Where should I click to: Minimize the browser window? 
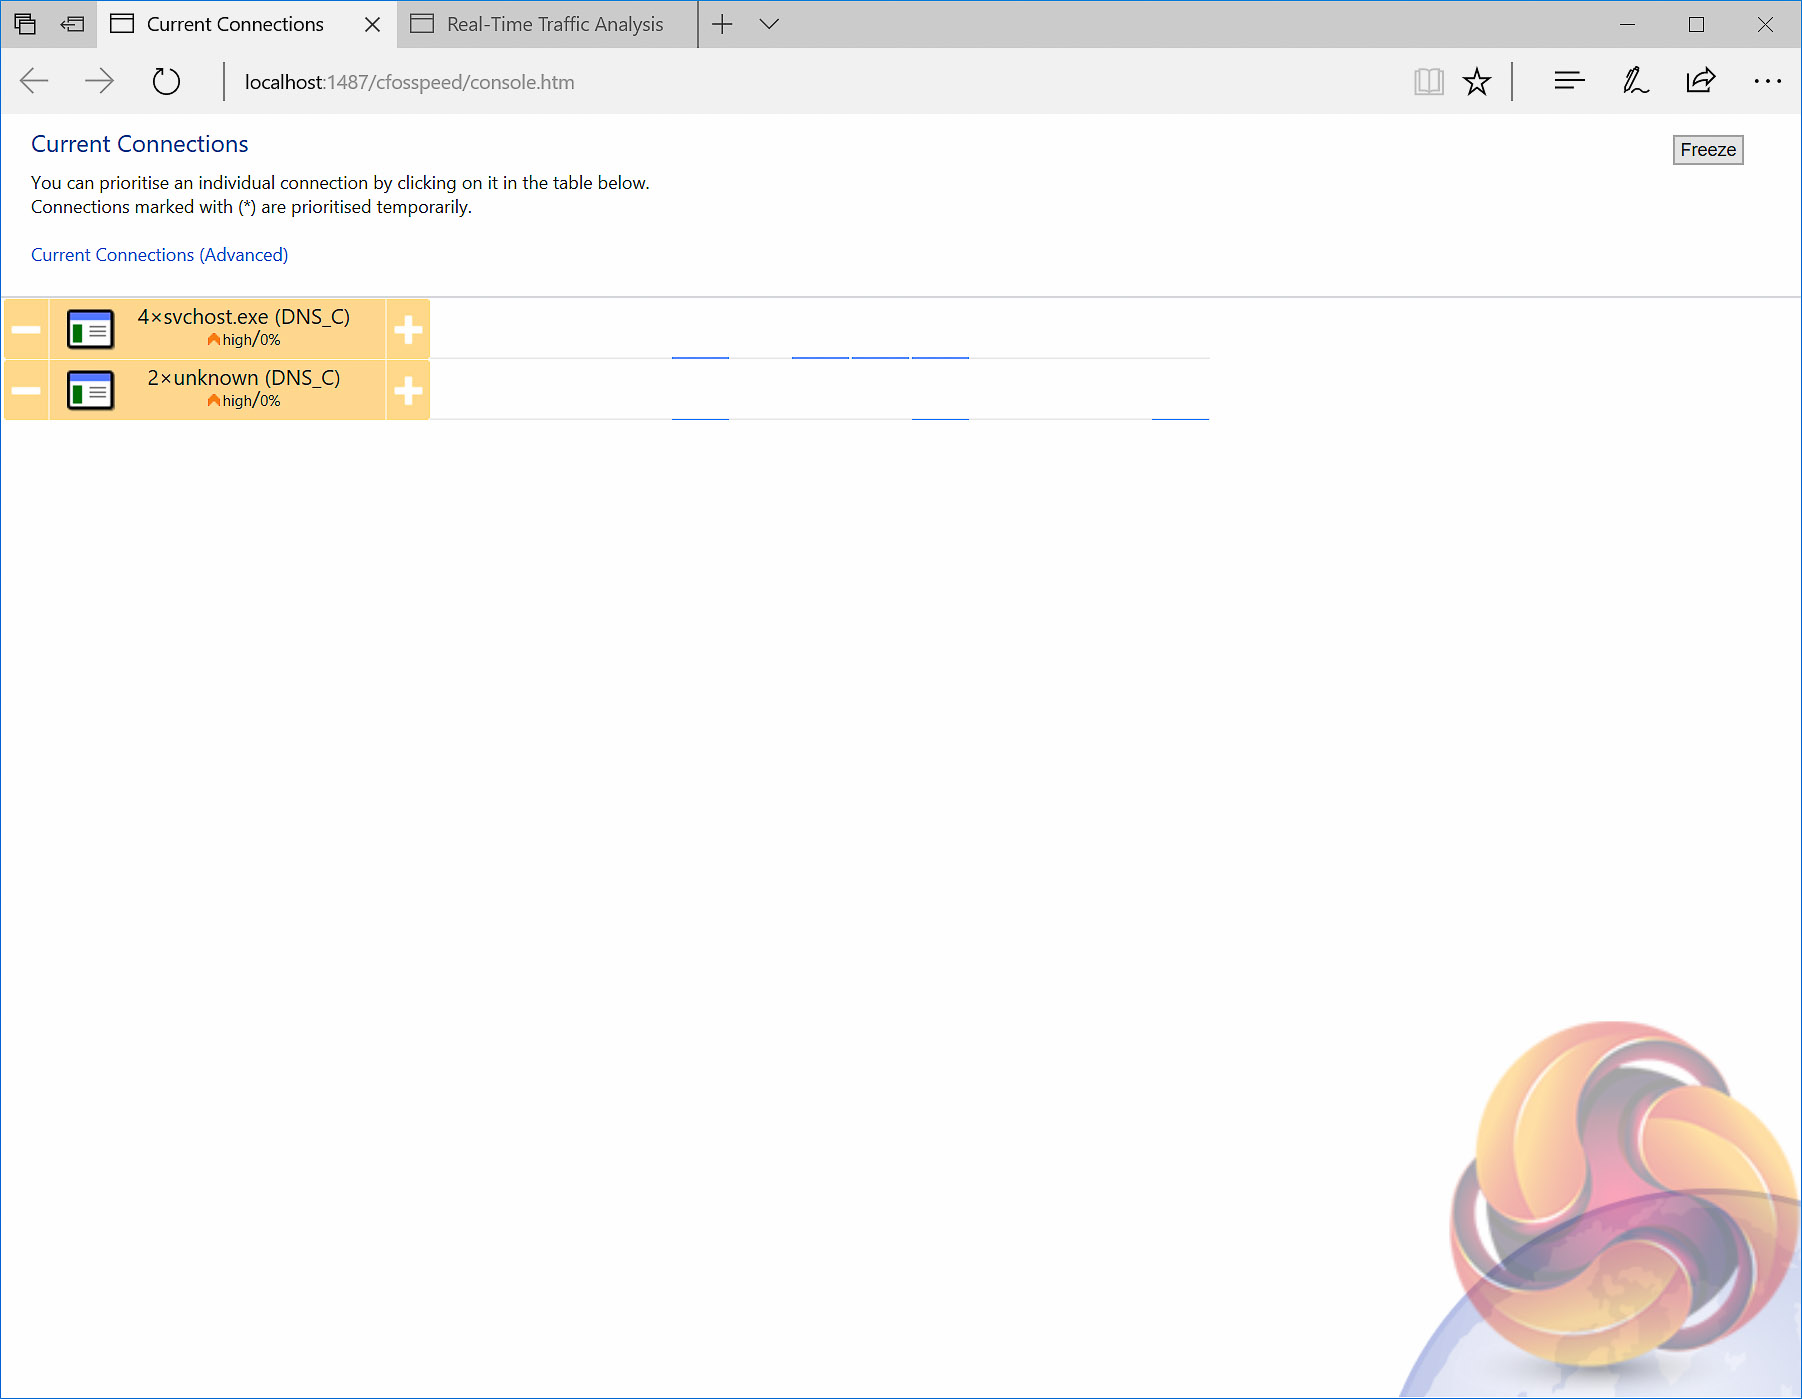[1627, 24]
